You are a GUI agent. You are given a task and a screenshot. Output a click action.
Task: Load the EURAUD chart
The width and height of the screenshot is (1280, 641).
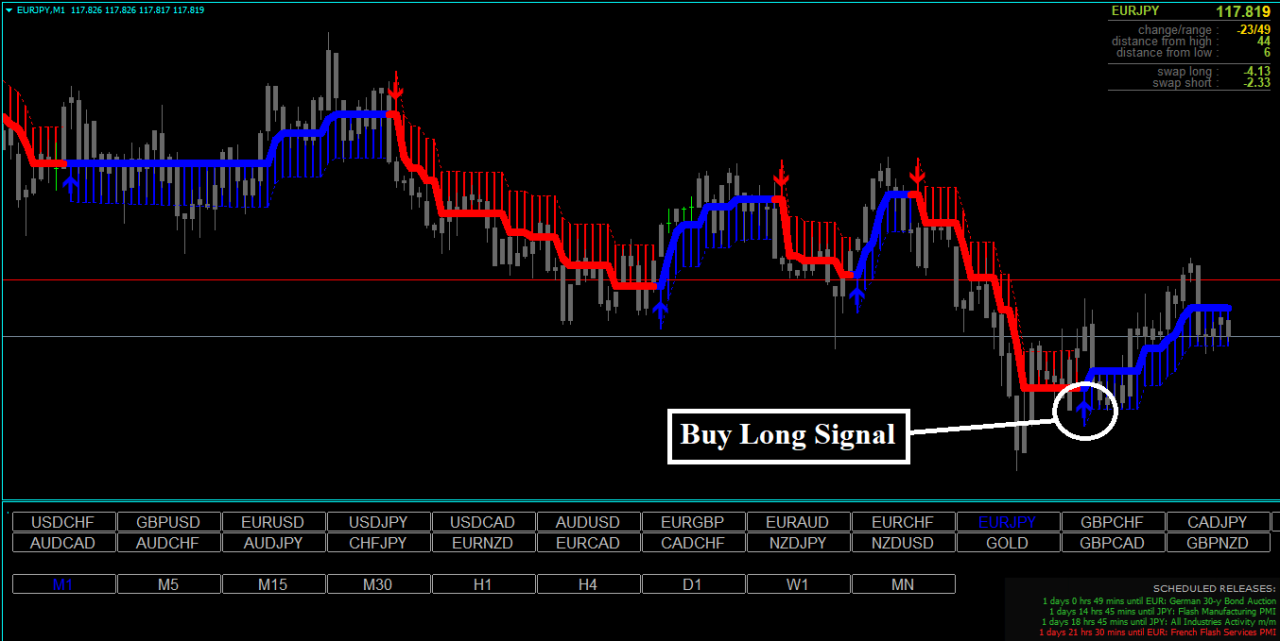click(x=799, y=522)
